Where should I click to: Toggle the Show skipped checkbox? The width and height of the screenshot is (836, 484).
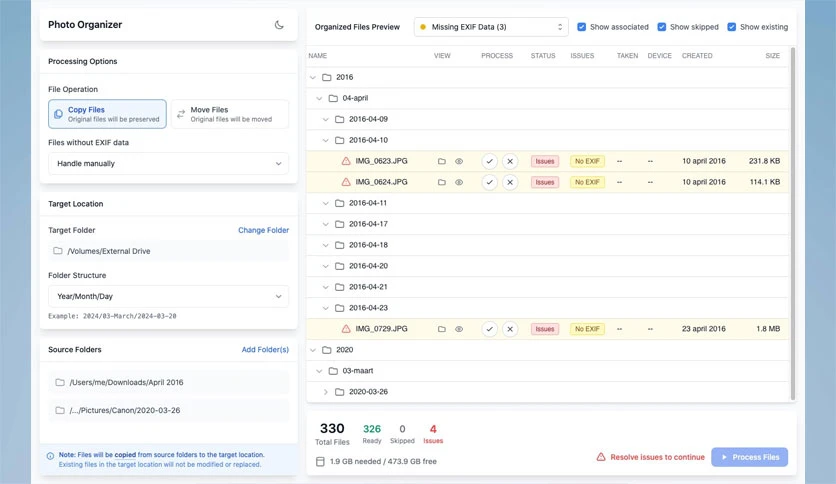(662, 27)
